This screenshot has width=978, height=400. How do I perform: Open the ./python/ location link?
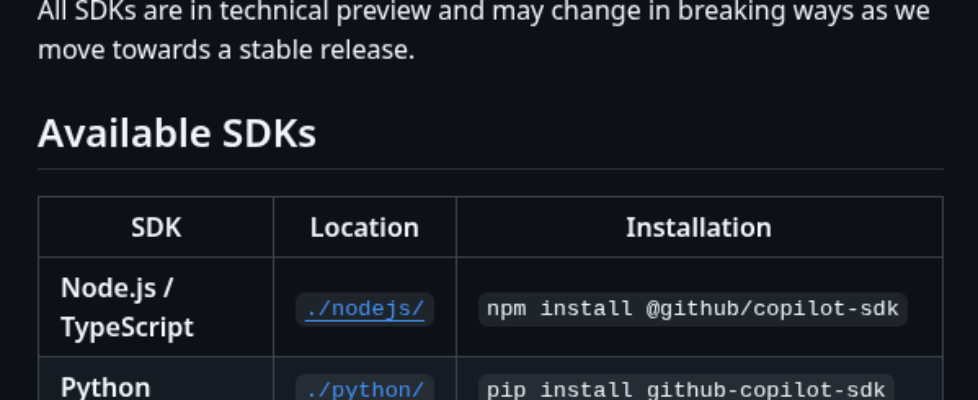click(365, 388)
